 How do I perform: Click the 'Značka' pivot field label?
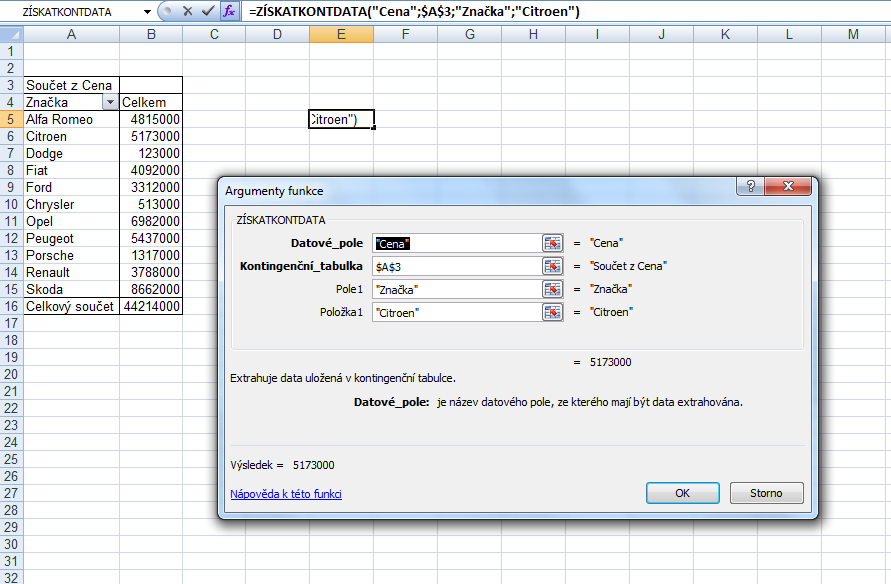point(47,102)
